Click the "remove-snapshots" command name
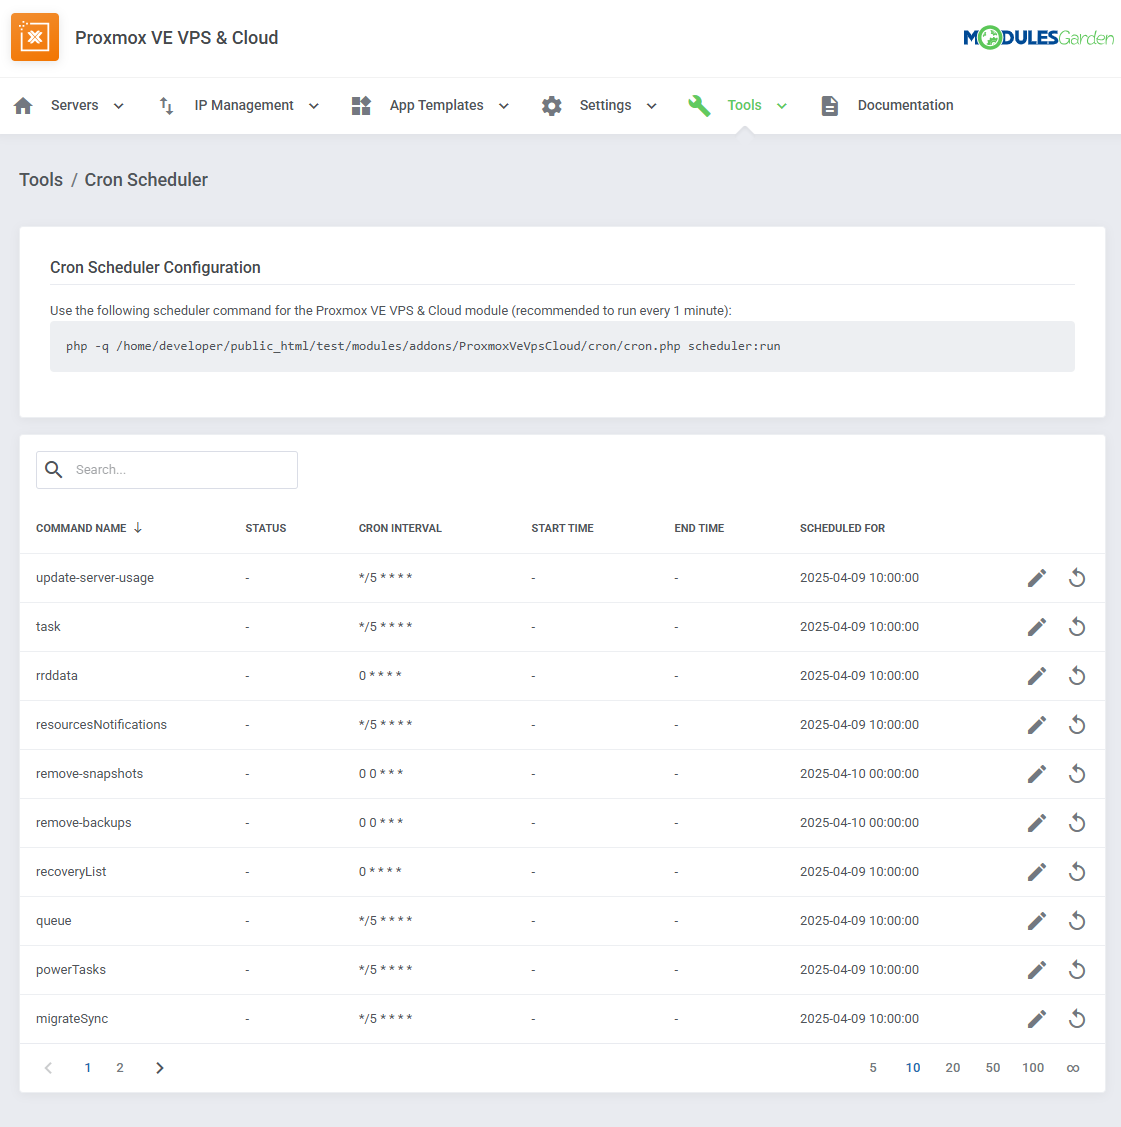1121x1127 pixels. click(89, 773)
